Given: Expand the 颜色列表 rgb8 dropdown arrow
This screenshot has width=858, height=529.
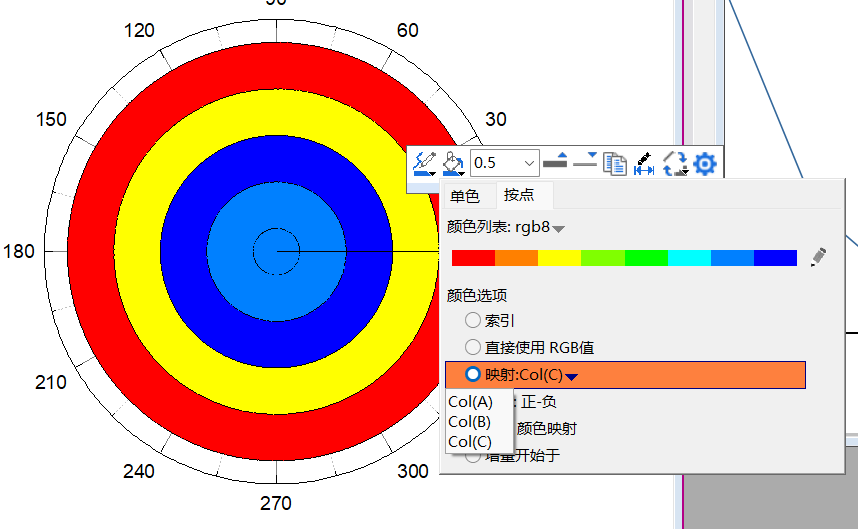Looking at the screenshot, I should click(559, 229).
